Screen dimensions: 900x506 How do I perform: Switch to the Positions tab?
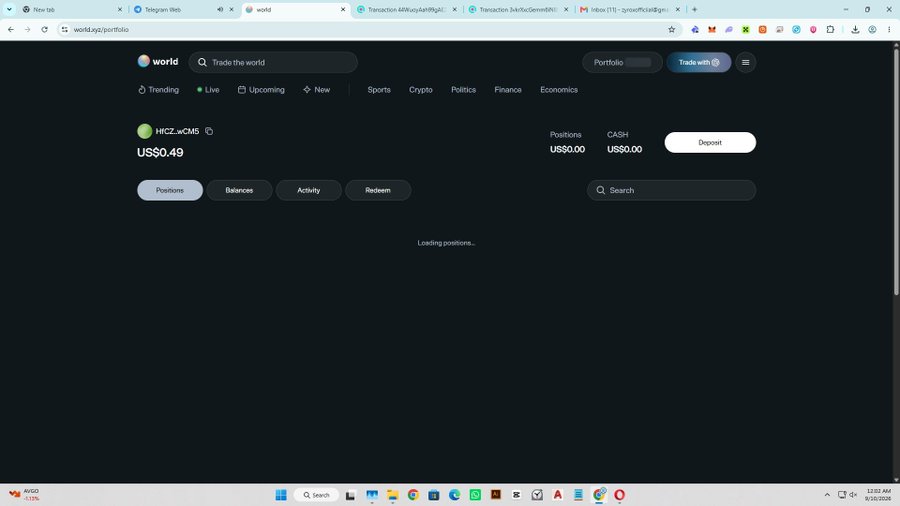tap(170, 190)
